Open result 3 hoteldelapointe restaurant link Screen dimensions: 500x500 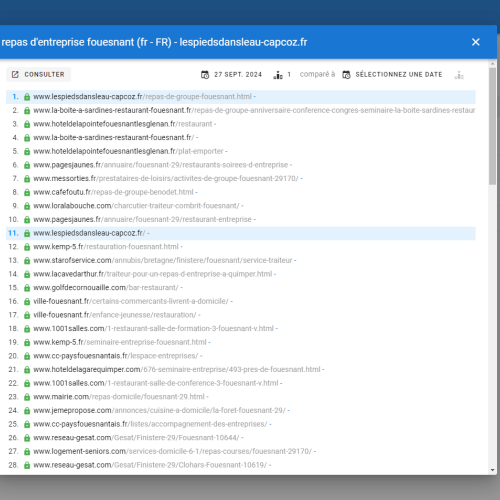123,124
